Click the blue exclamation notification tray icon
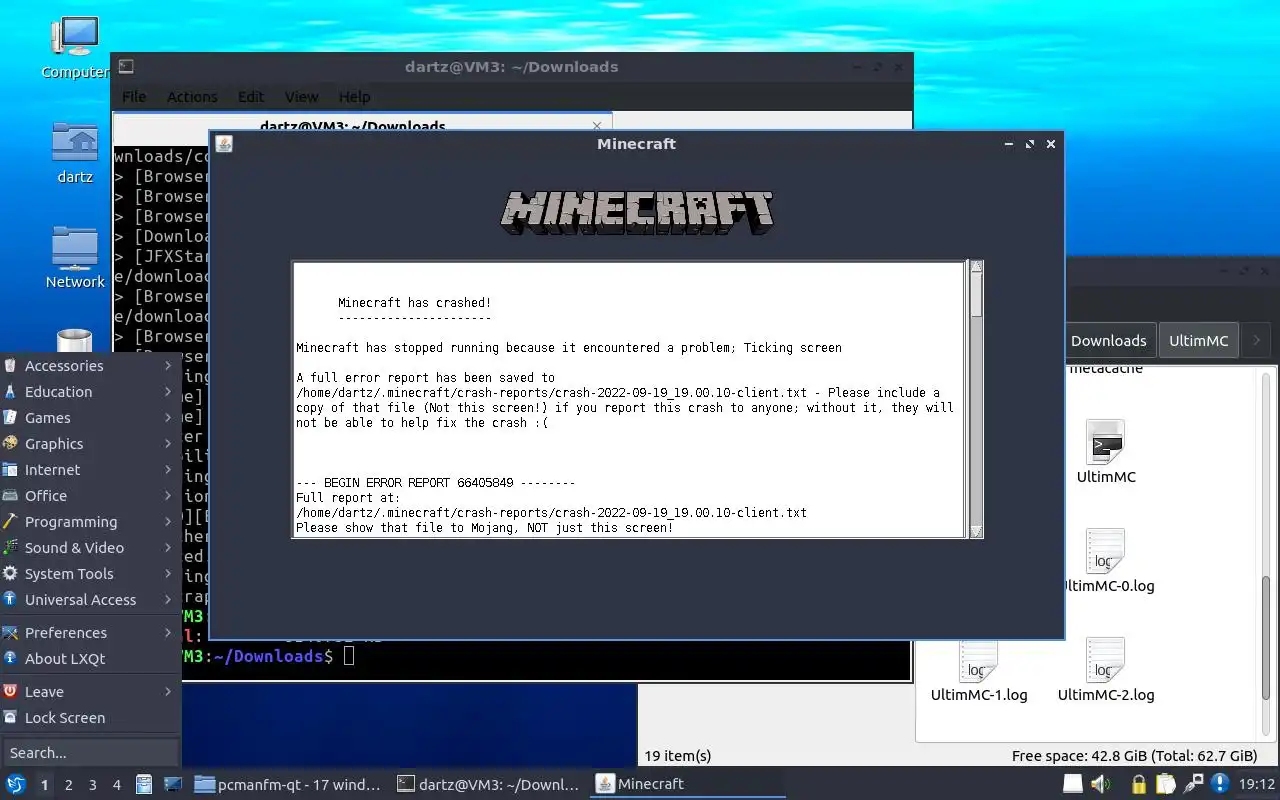Image resolution: width=1280 pixels, height=800 pixels. point(1220,784)
